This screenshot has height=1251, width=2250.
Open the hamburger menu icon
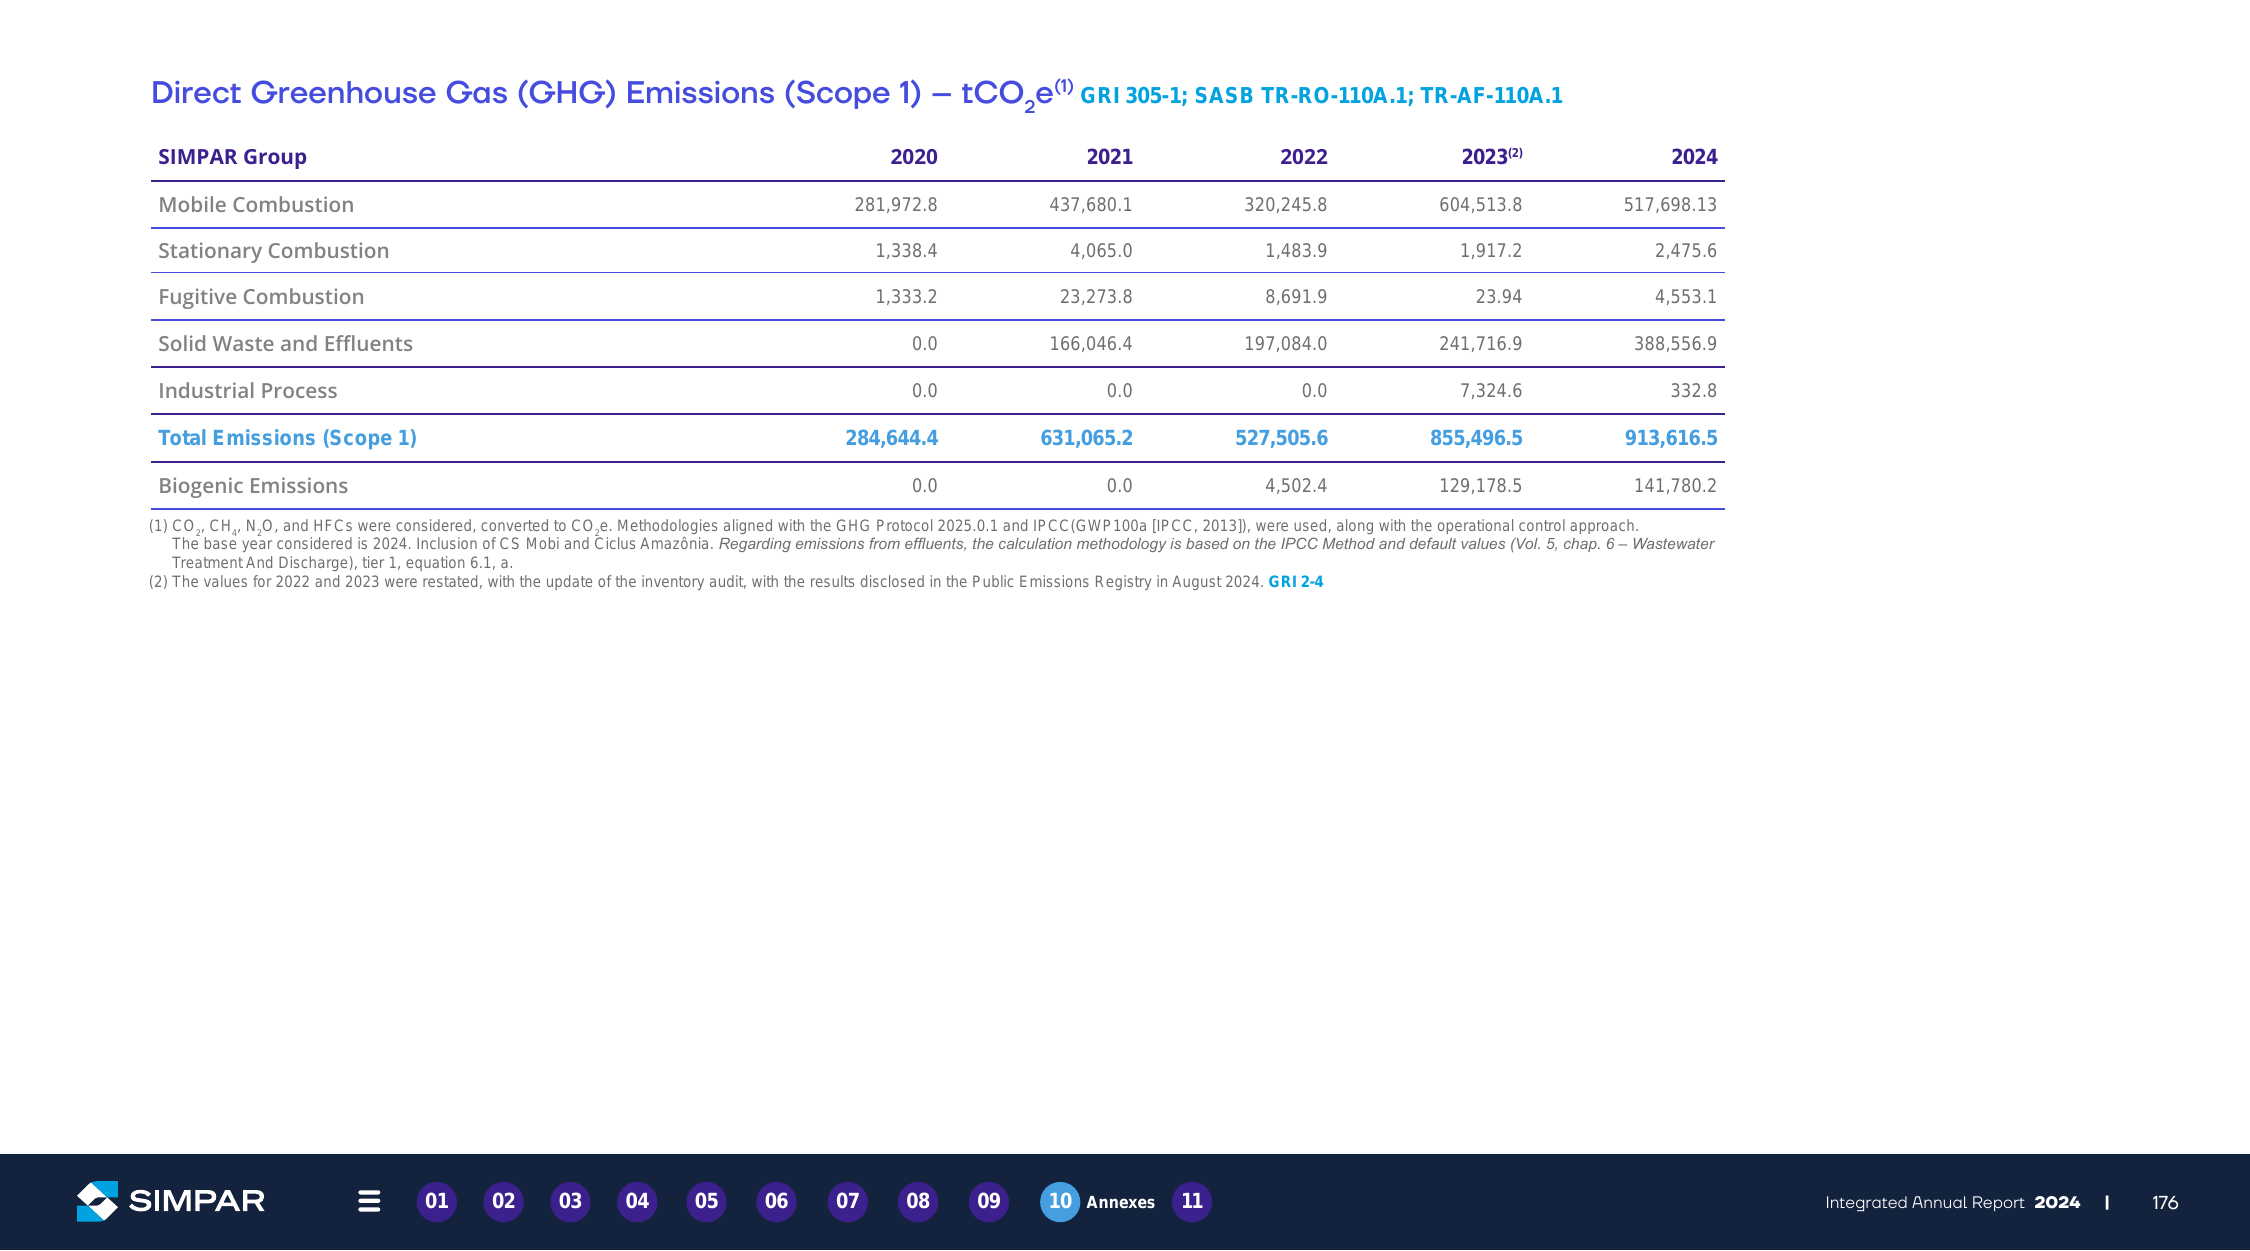[369, 1201]
